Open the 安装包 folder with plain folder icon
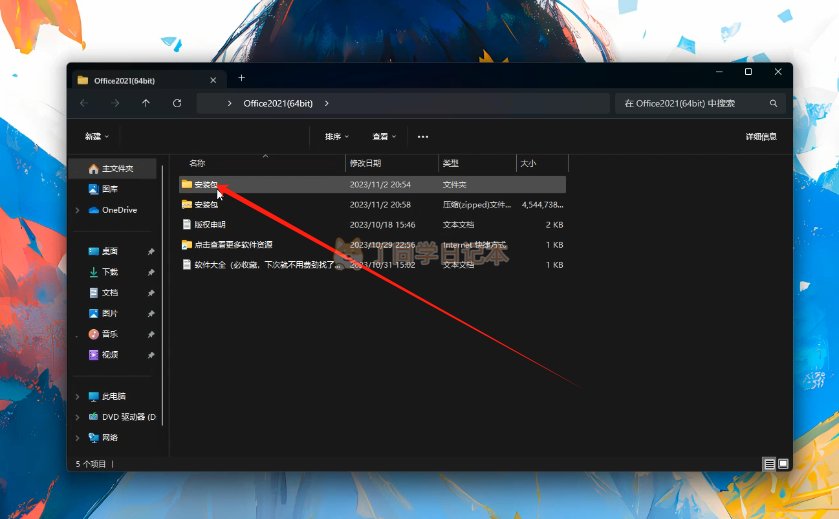The width and height of the screenshot is (839, 519). point(205,184)
